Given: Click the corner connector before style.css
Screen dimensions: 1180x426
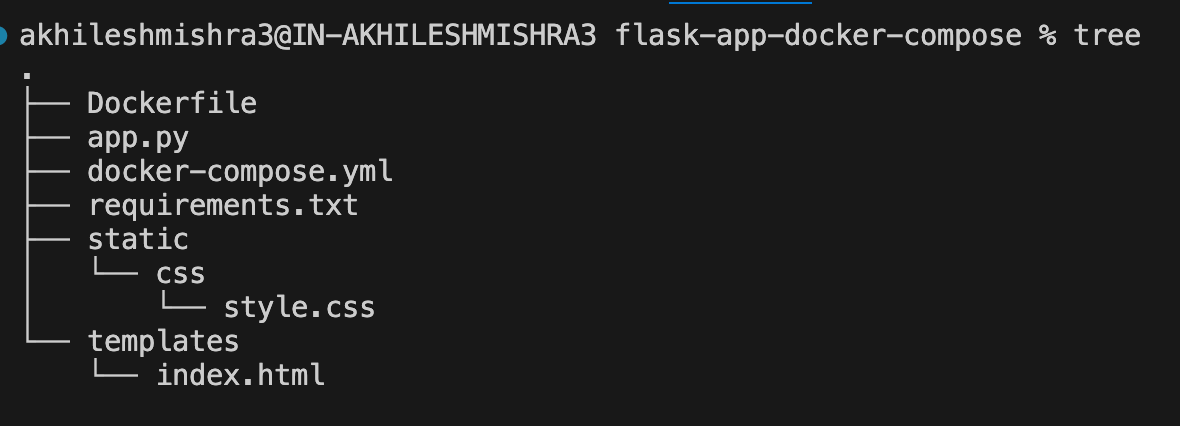Looking at the screenshot, I should tap(183, 301).
